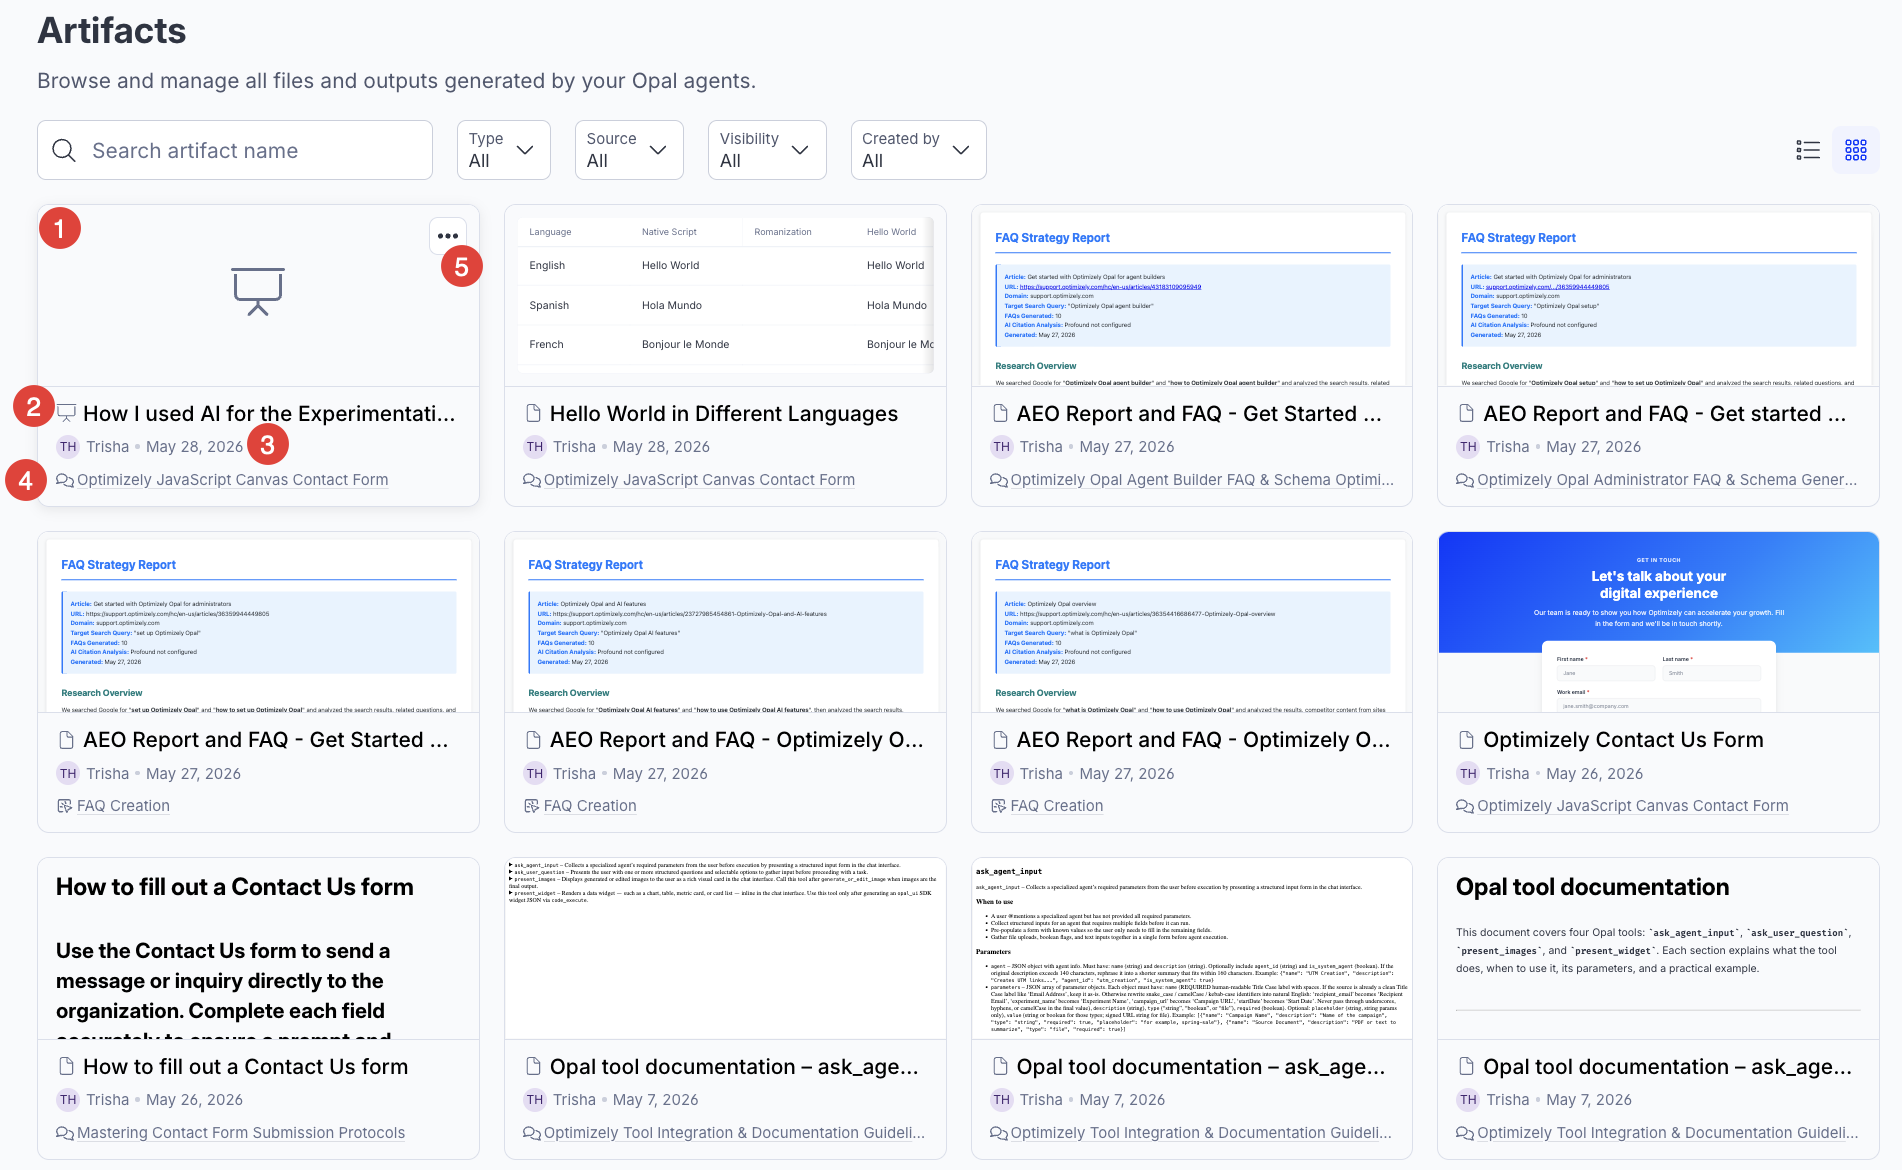
Task: Open 'How to fill out a Contact Us form' thumbnail preview
Action: pos(258,948)
